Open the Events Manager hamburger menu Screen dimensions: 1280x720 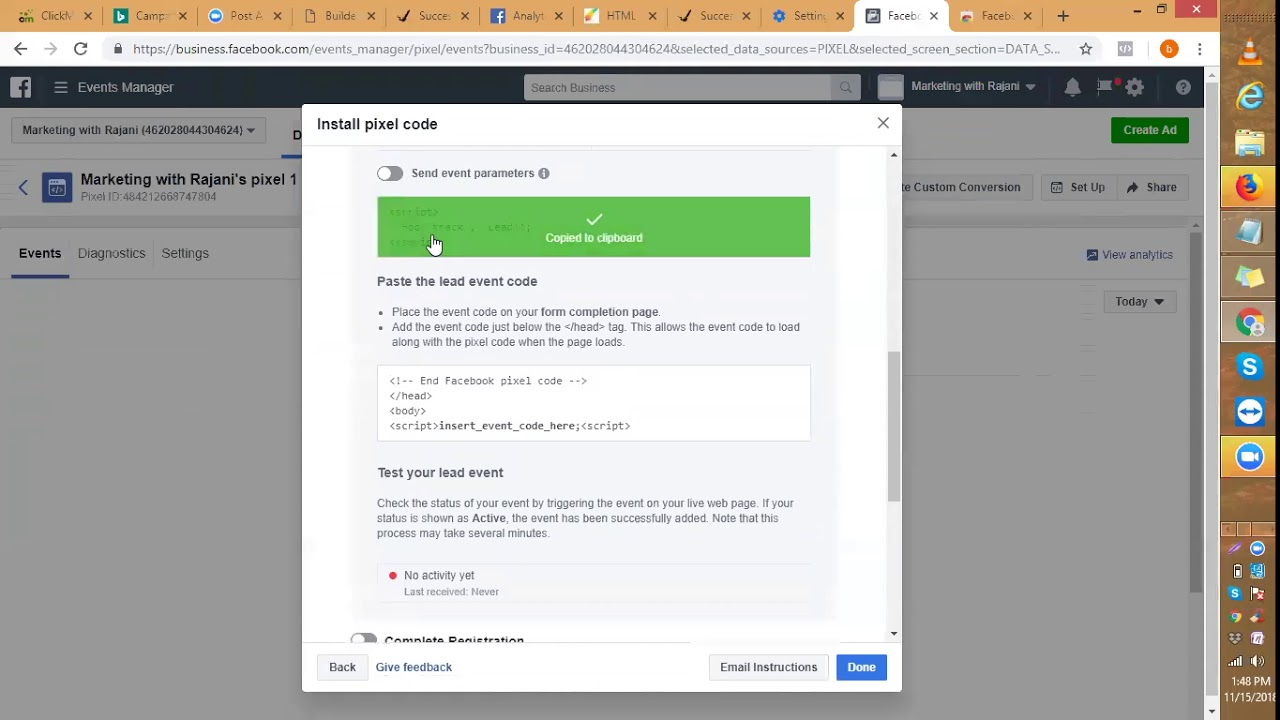coord(61,87)
